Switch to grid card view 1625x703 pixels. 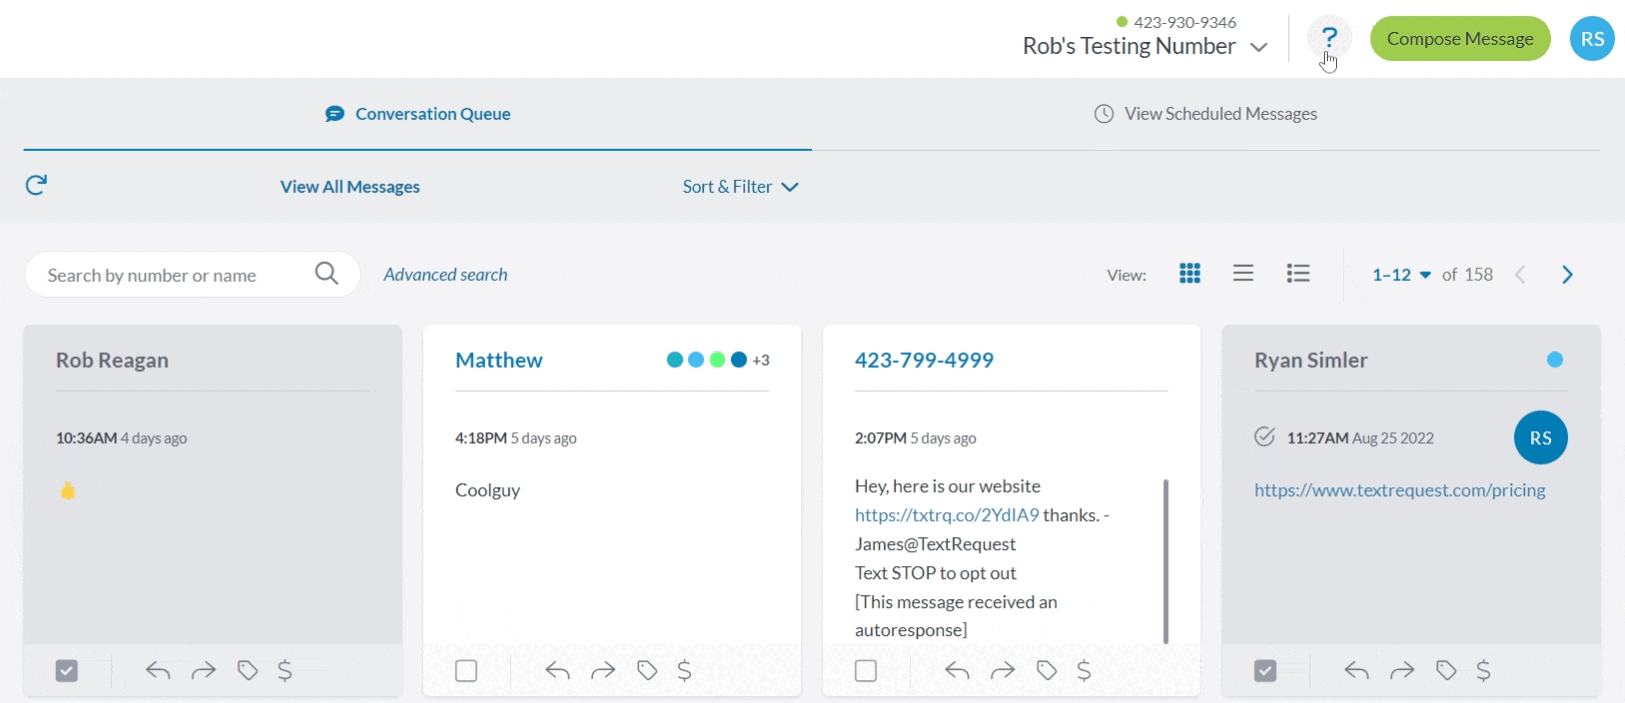(1190, 274)
